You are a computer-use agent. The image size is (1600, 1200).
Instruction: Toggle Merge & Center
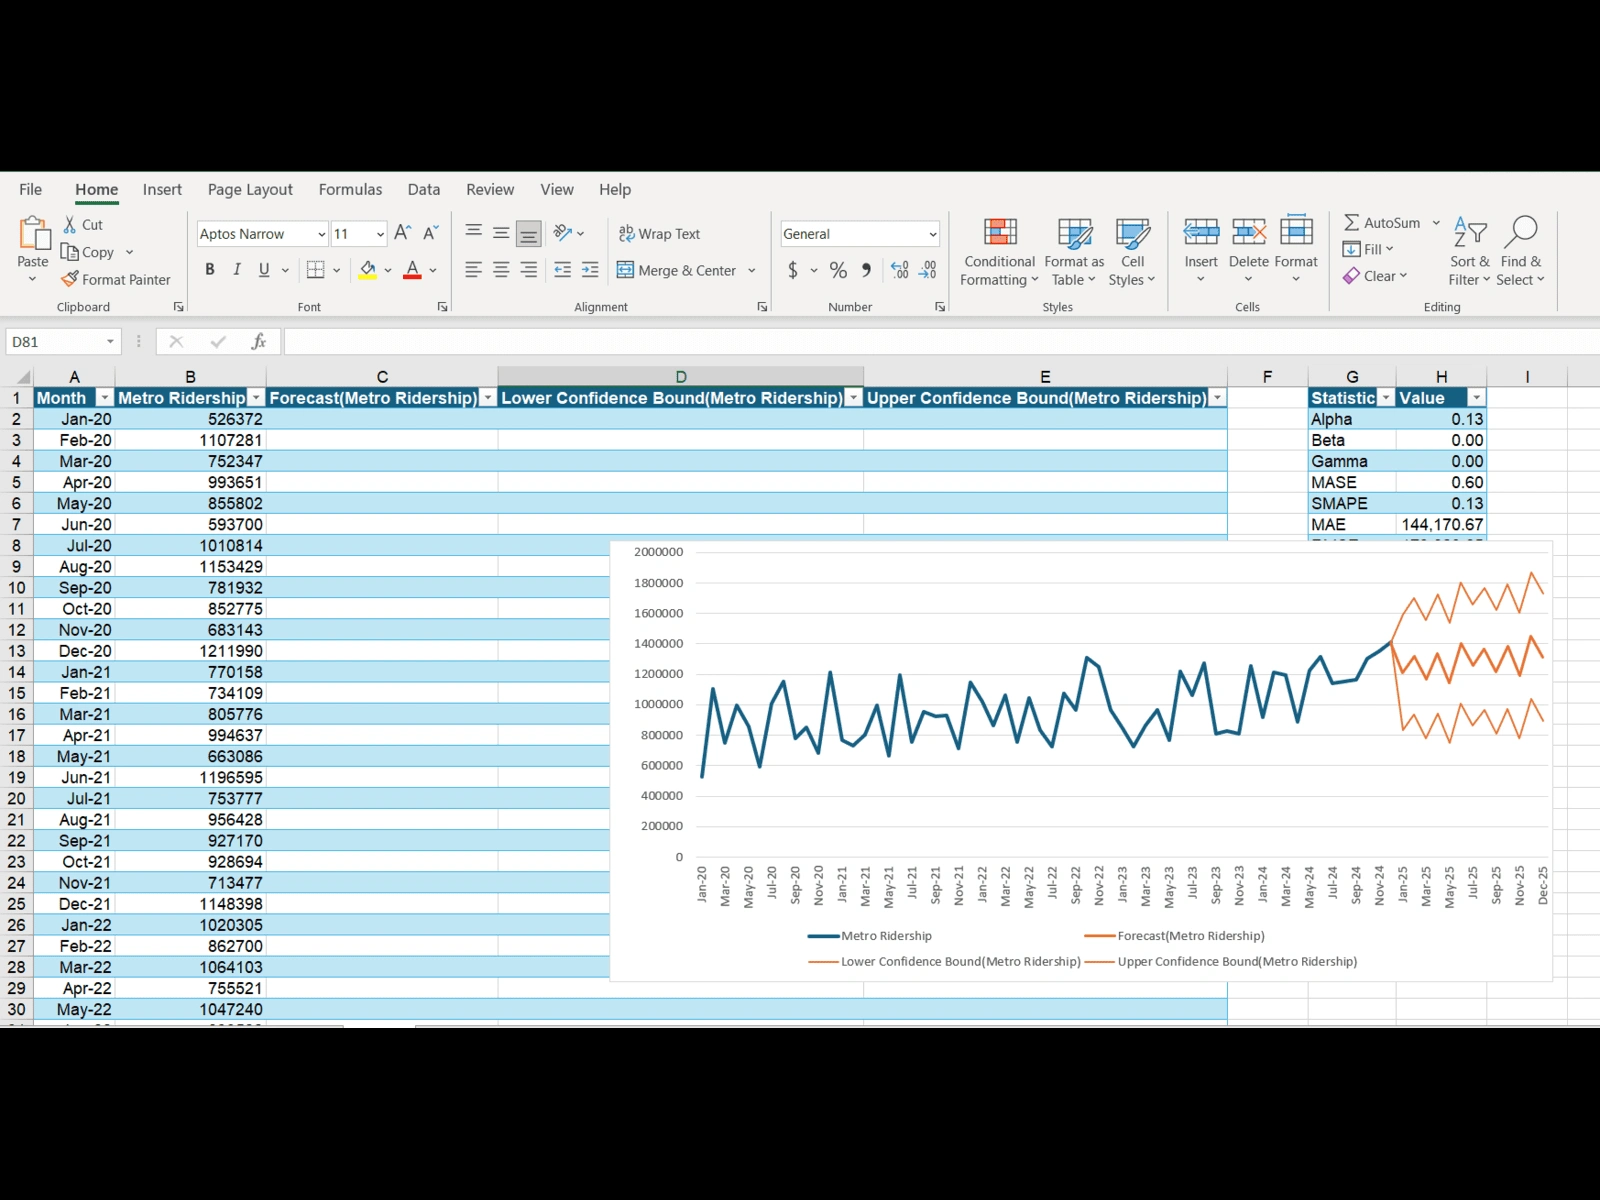(677, 270)
